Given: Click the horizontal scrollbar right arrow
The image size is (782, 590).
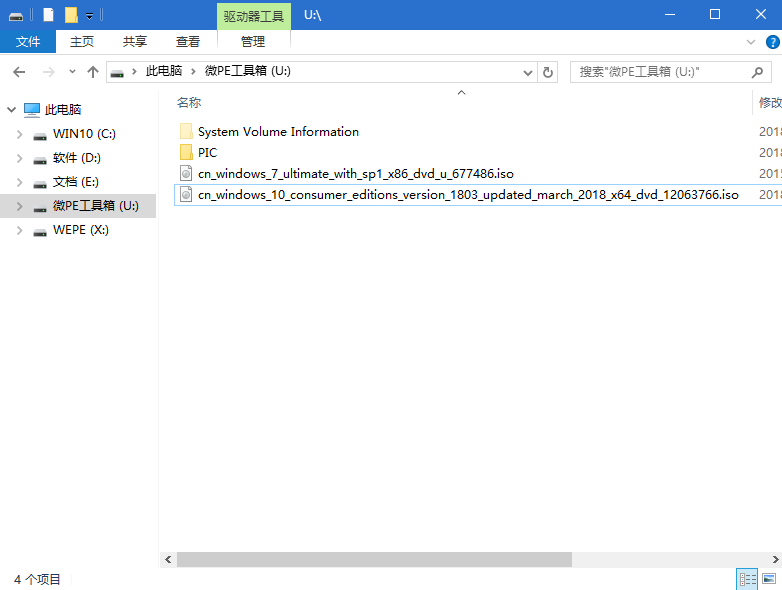Looking at the screenshot, I should (x=776, y=560).
